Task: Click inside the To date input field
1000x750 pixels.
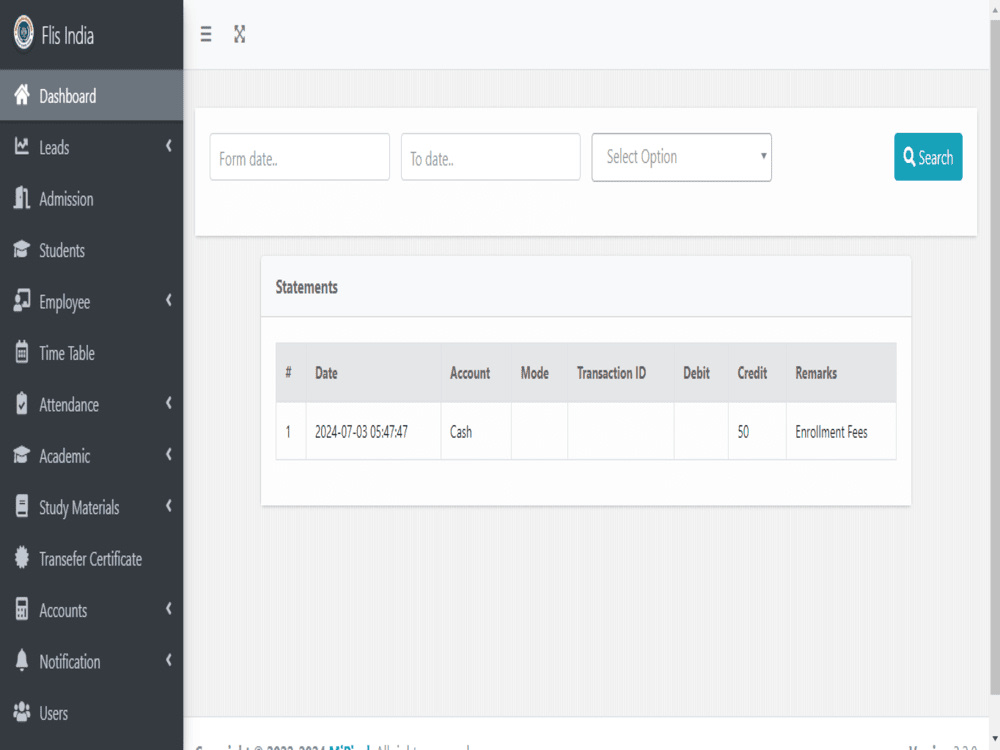Action: tap(490, 157)
